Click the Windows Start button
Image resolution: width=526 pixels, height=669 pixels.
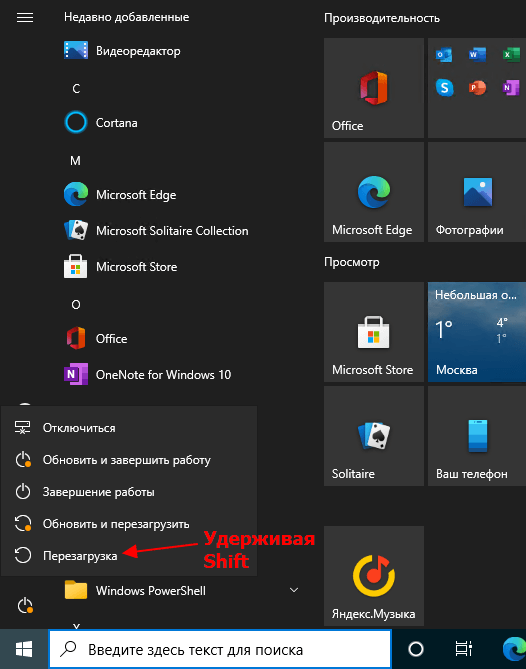[x=24, y=649]
